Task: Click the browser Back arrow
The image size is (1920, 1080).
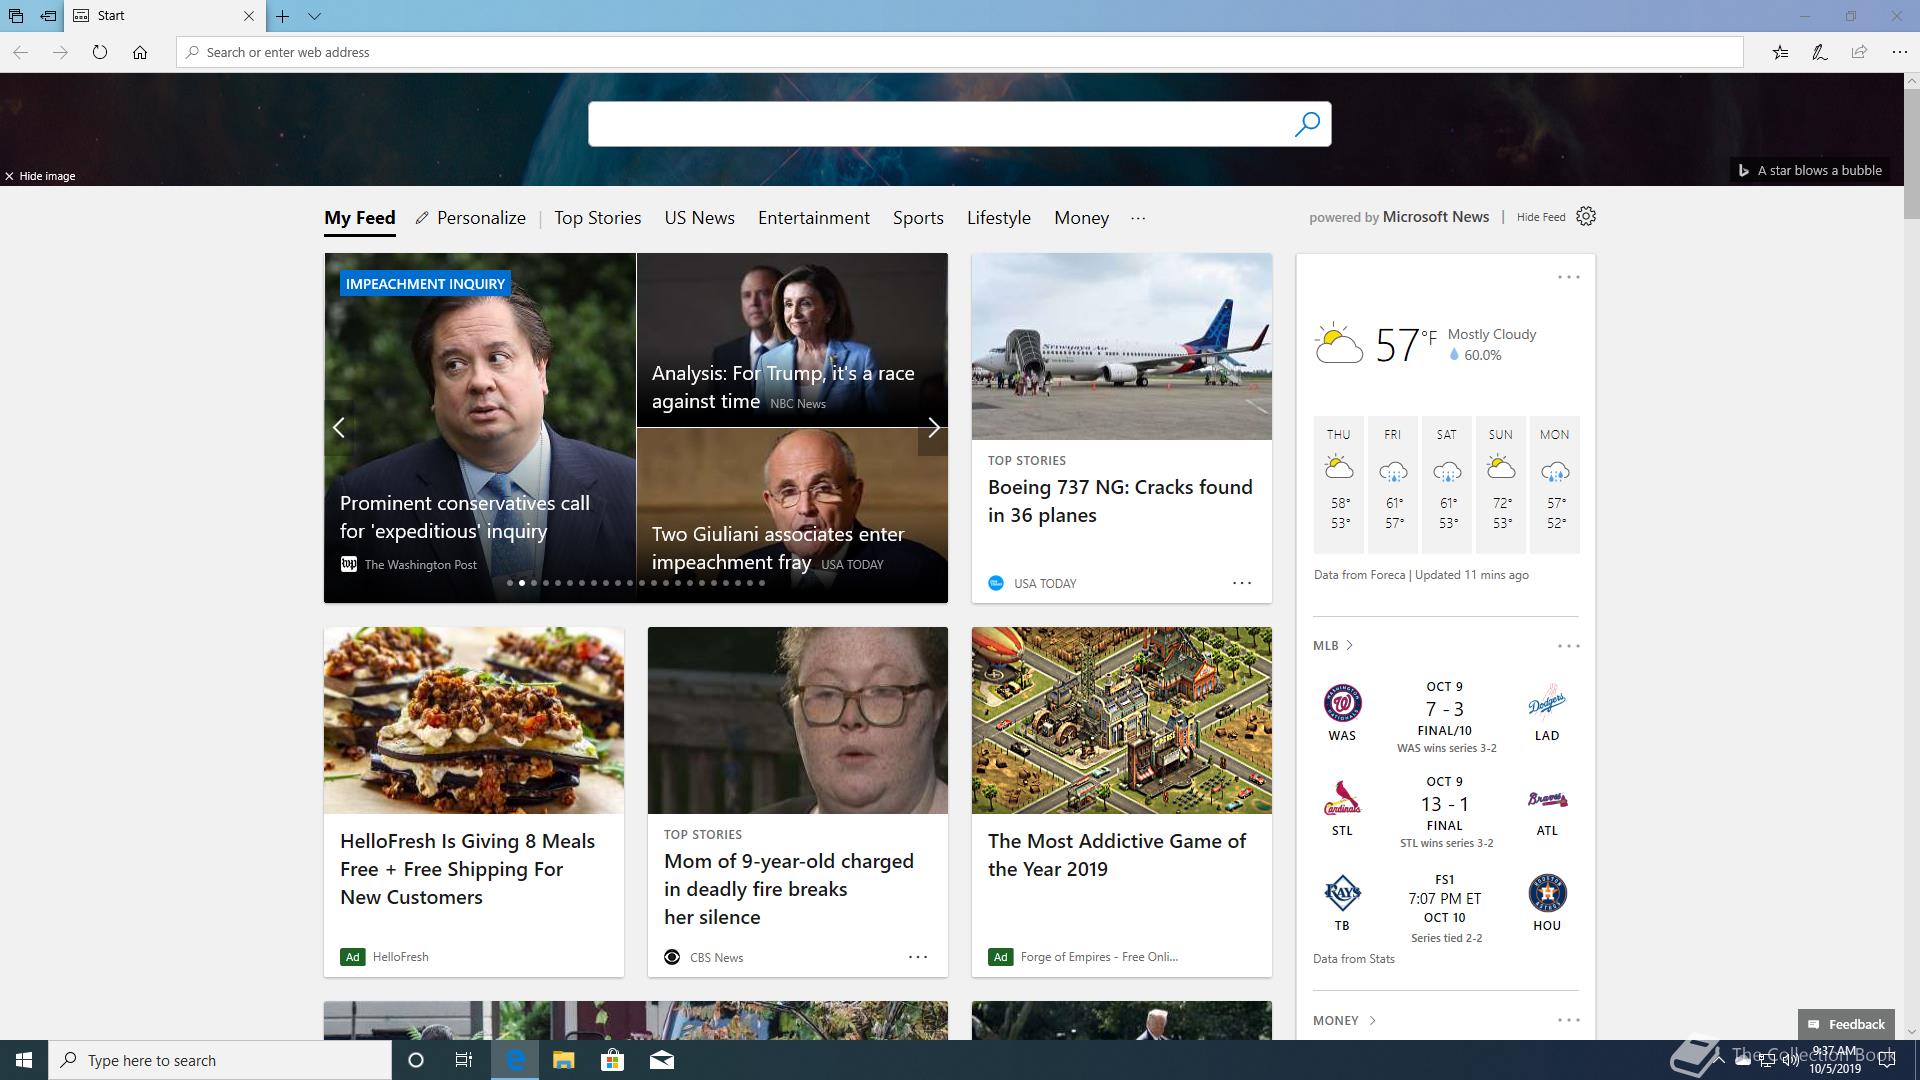Action: (20, 52)
